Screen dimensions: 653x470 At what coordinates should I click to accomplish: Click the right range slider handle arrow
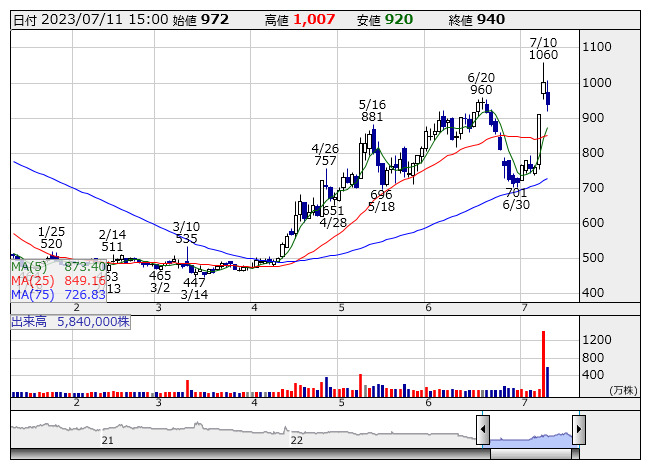(x=579, y=429)
